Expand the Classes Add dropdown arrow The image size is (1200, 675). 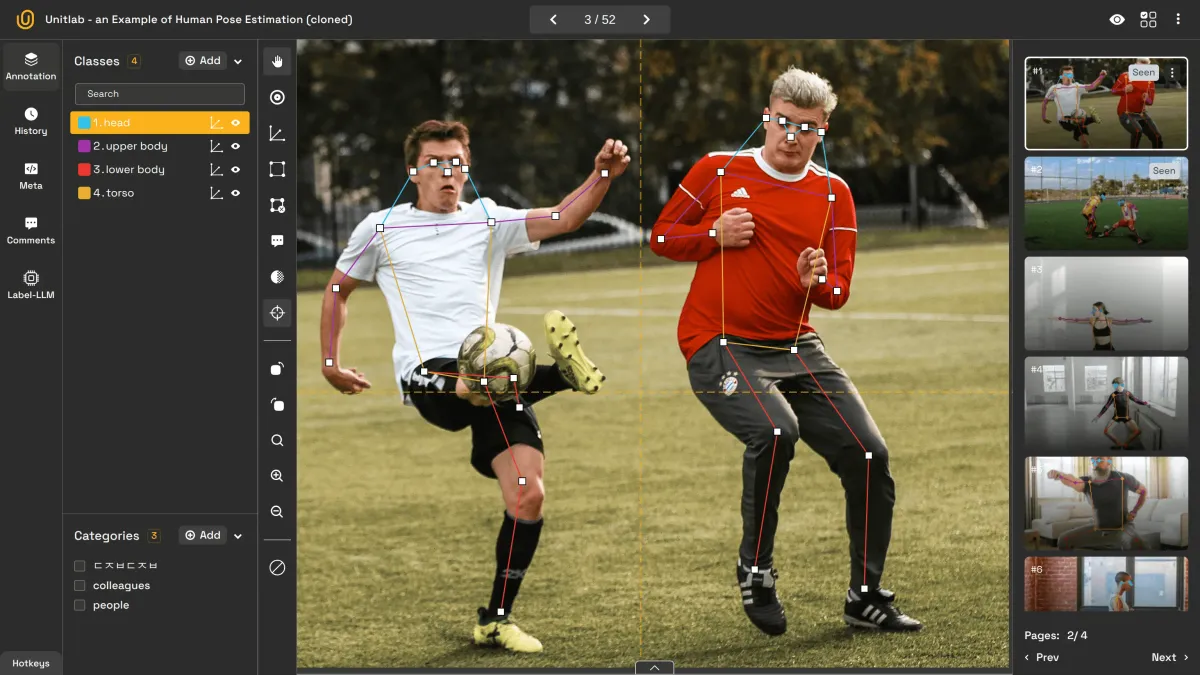click(236, 60)
